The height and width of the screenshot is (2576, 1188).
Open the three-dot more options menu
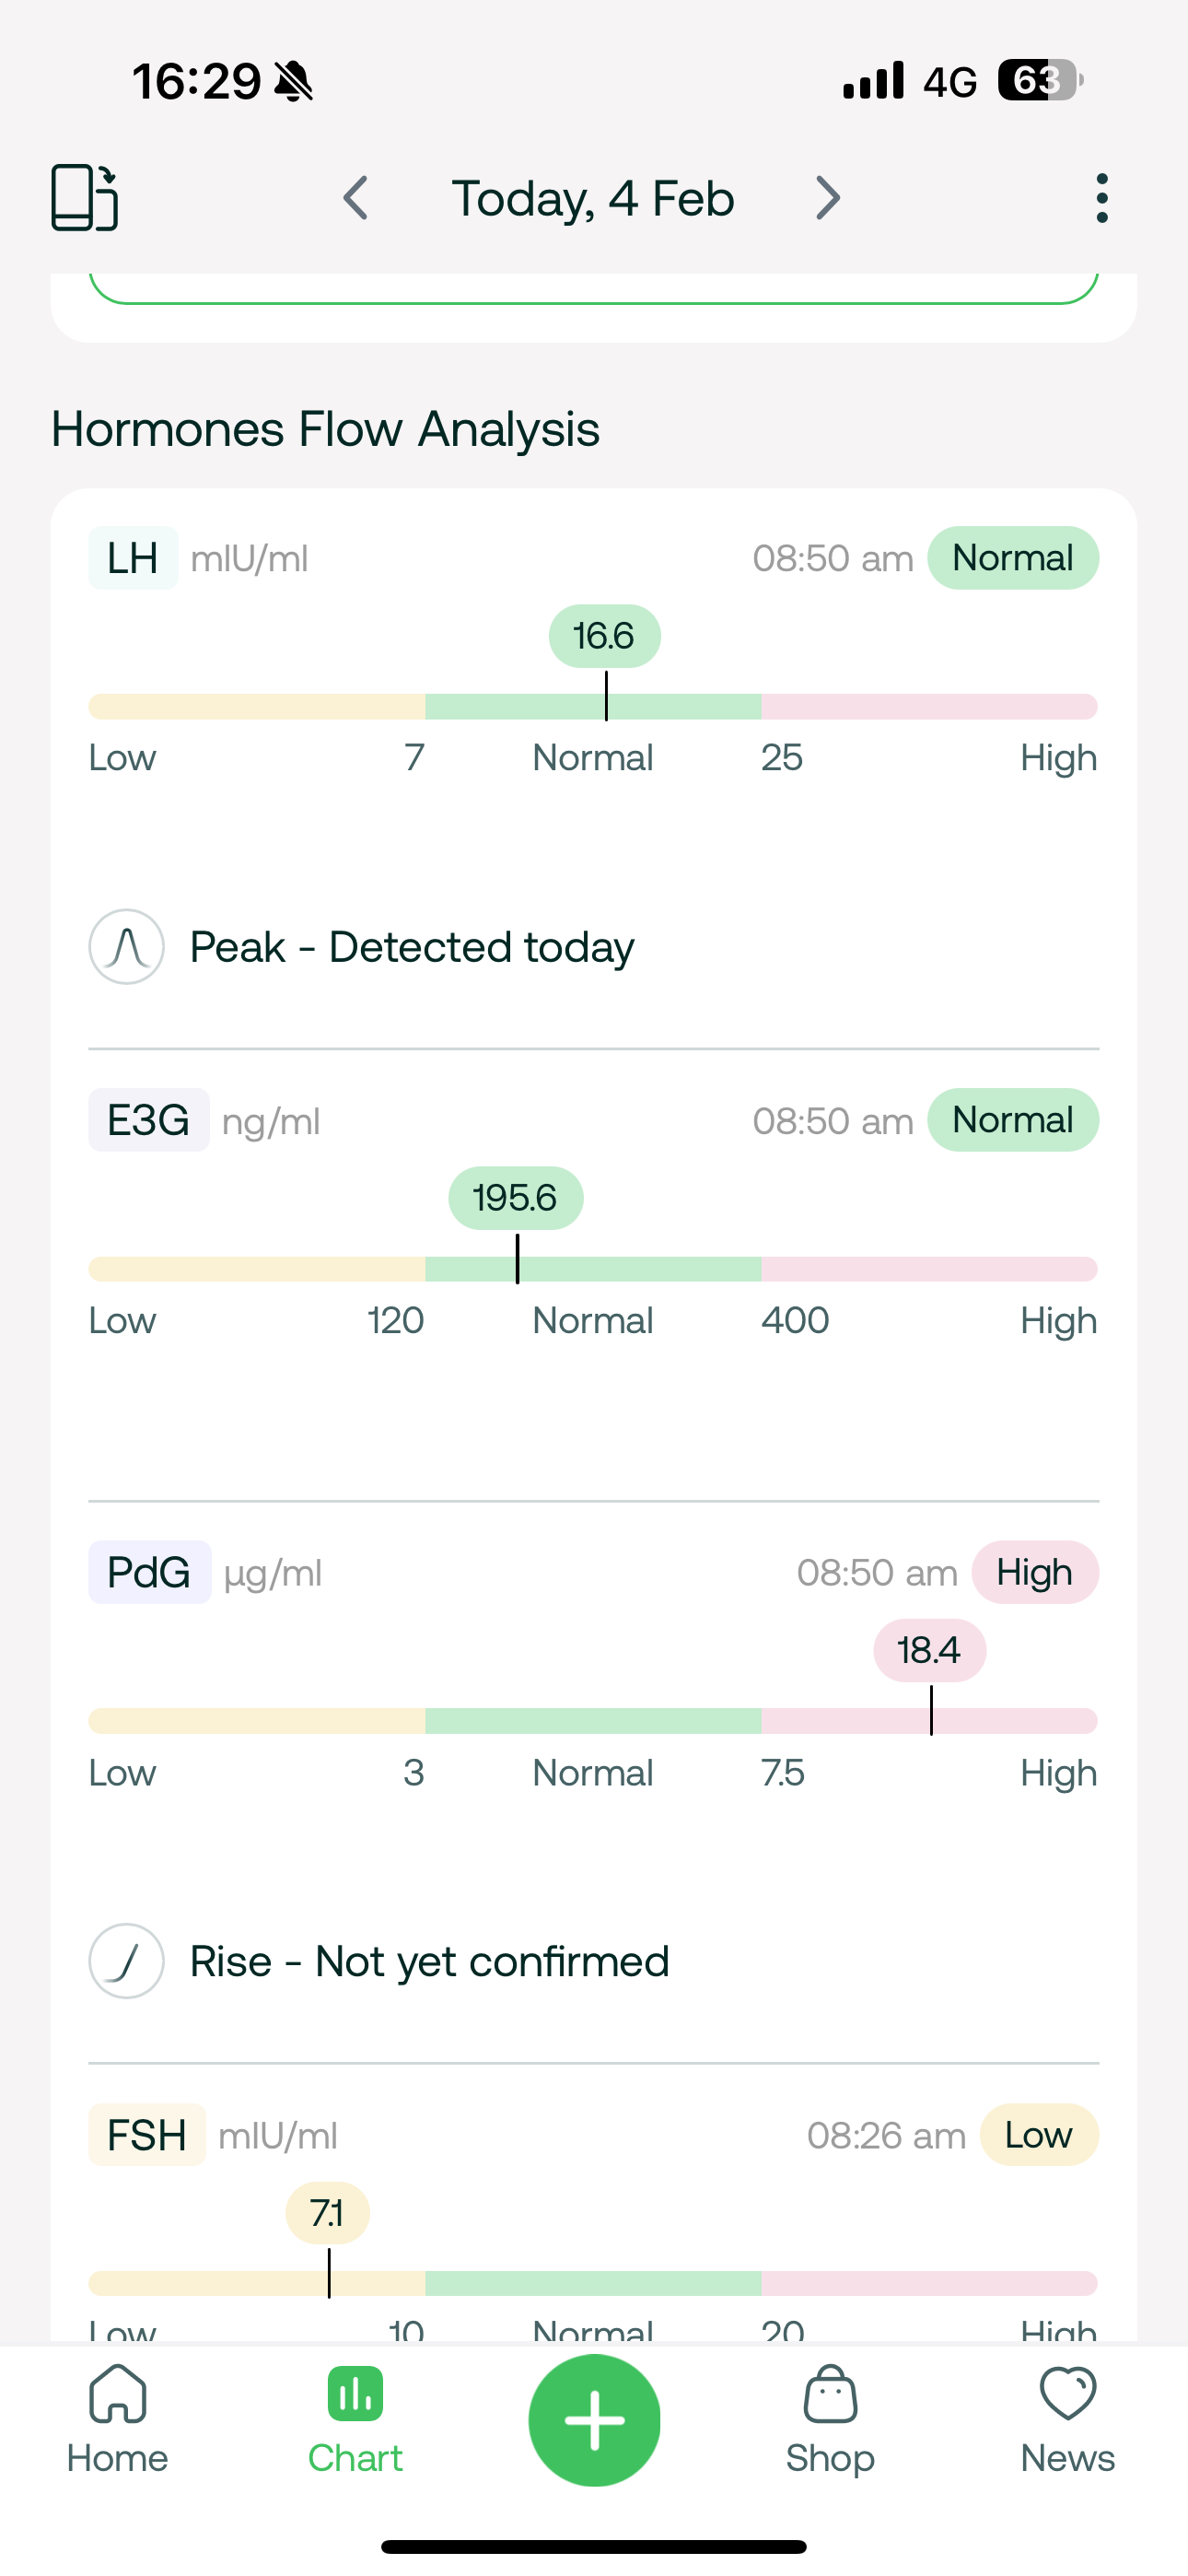[x=1101, y=198]
